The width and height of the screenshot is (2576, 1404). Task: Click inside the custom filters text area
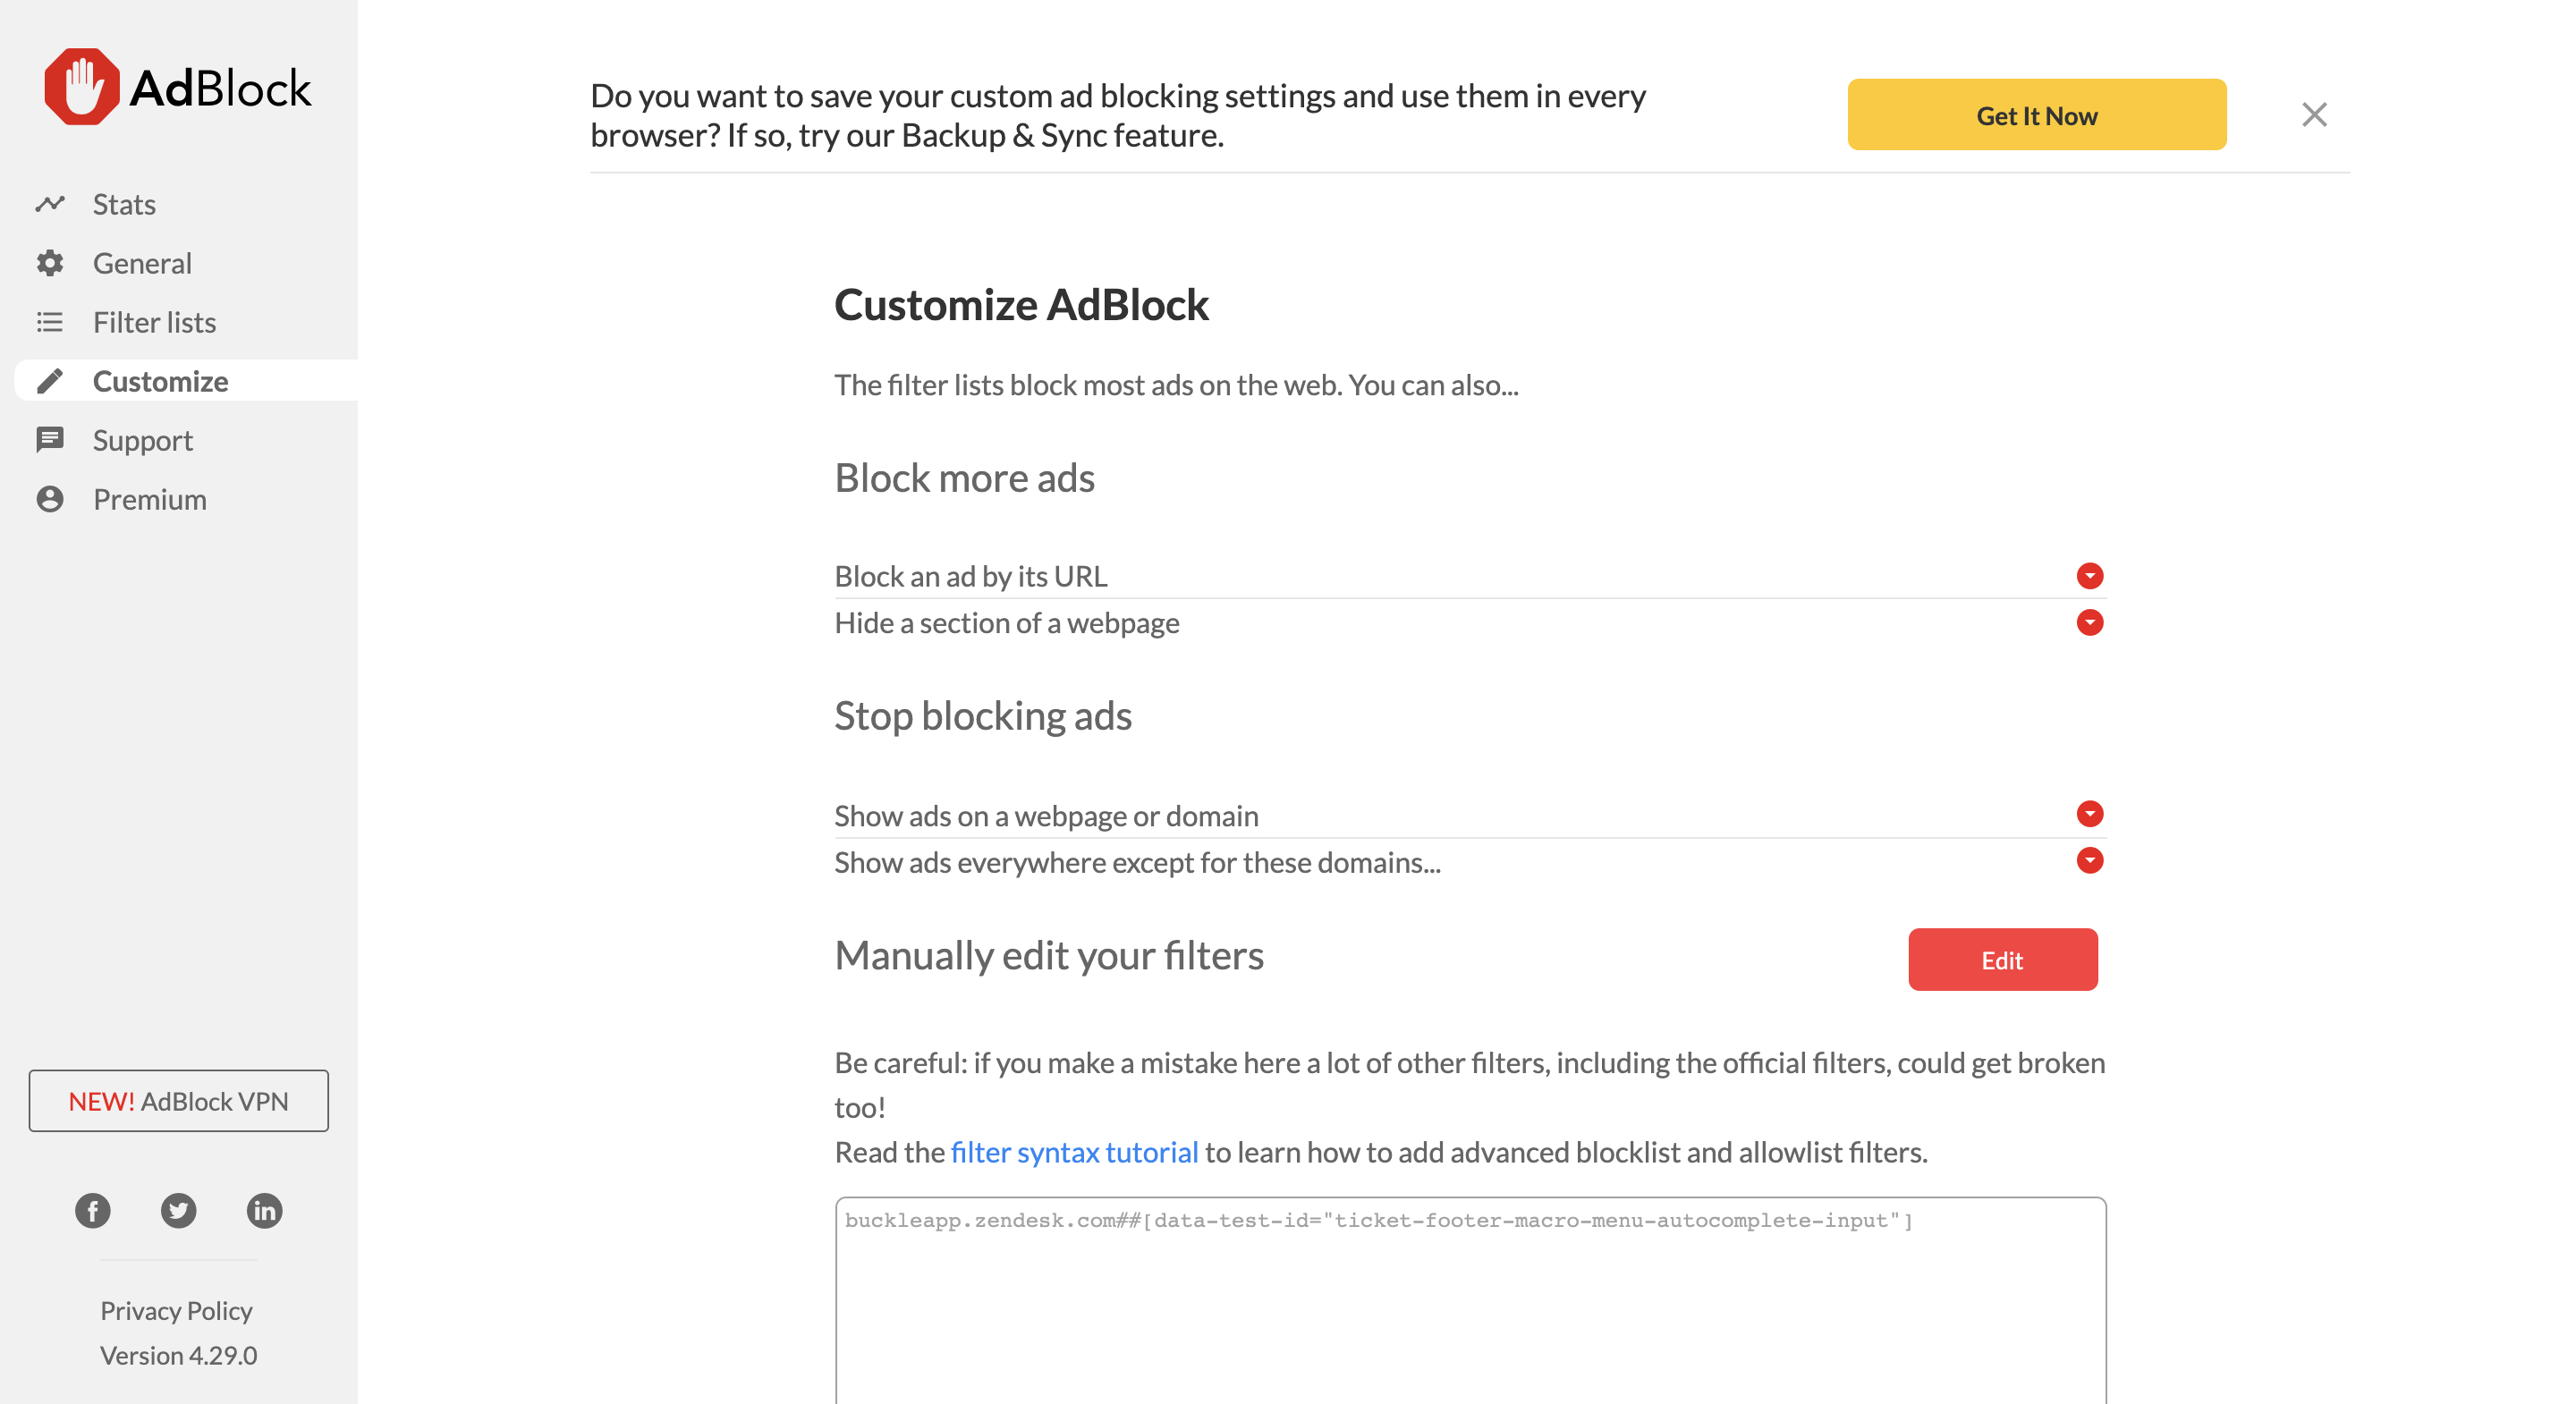[1471, 1300]
